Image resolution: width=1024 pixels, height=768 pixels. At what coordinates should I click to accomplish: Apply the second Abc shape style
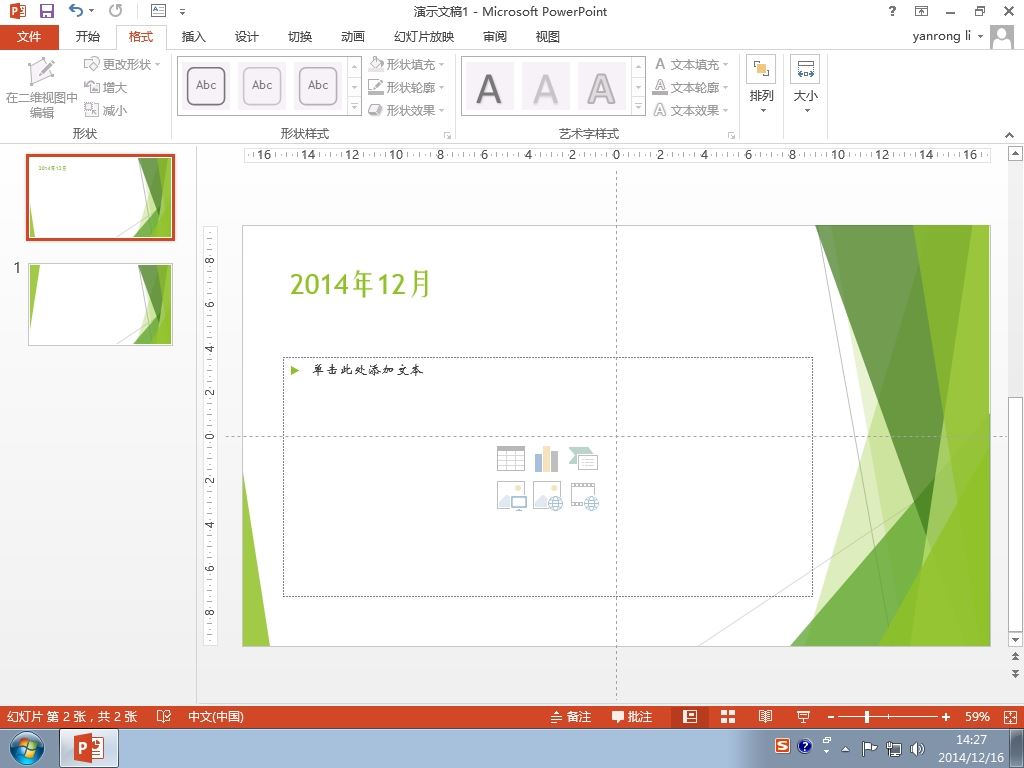(x=262, y=85)
